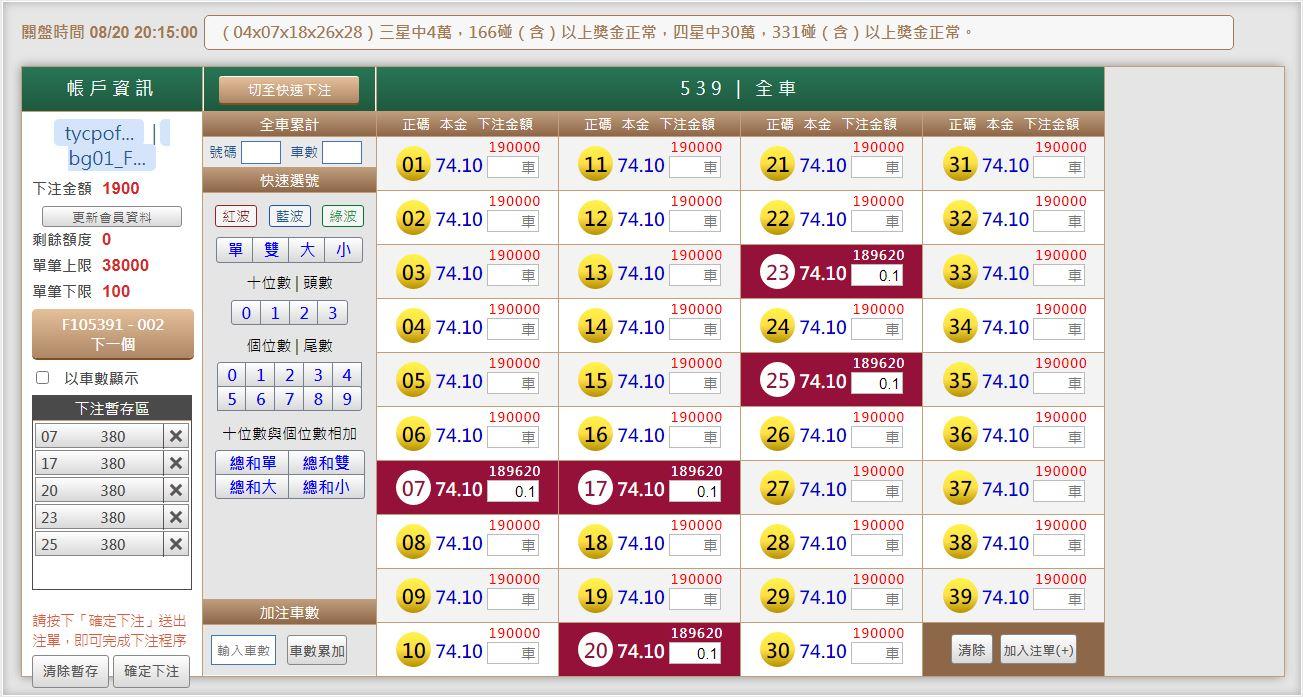Viewport: 1303px width, 697px height.
Task: Remove entry 07 from pending bets
Action: tap(176, 436)
